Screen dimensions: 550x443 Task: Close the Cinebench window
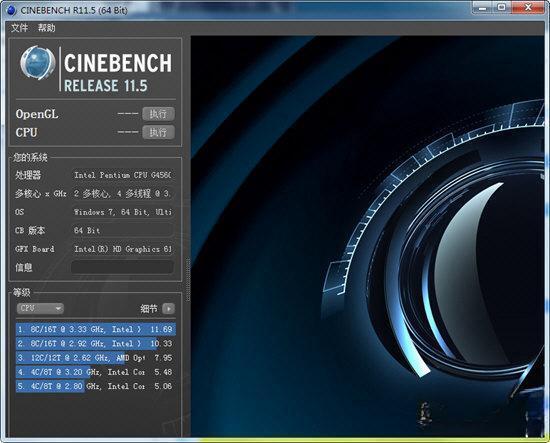528,8
